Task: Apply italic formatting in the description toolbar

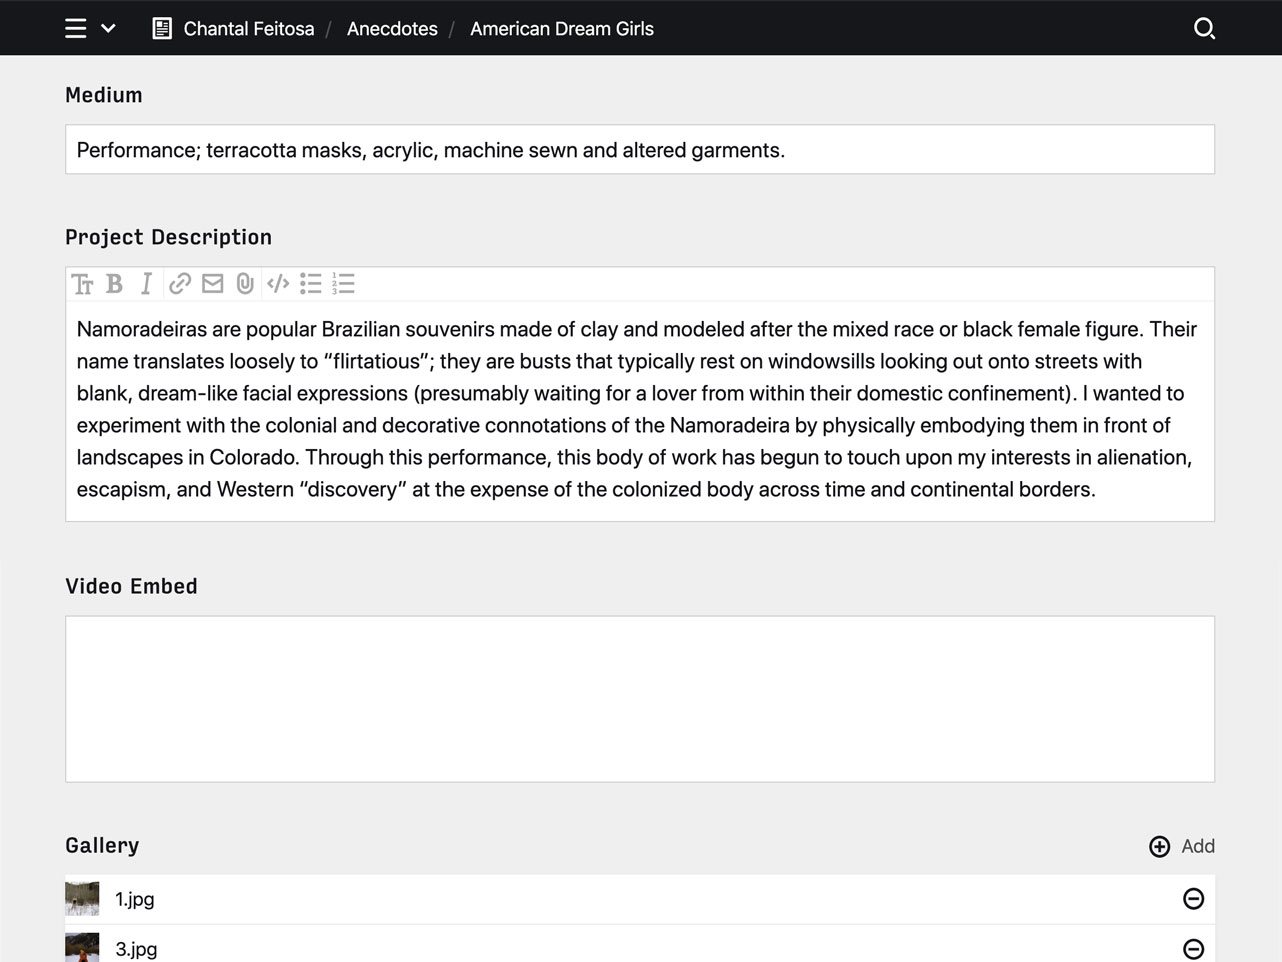Action: tap(145, 284)
